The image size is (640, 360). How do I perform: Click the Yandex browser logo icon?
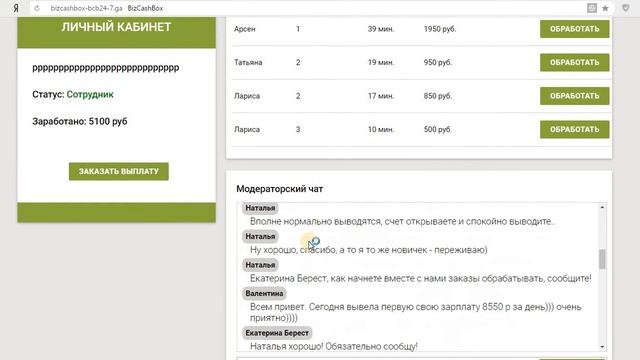coord(16,8)
